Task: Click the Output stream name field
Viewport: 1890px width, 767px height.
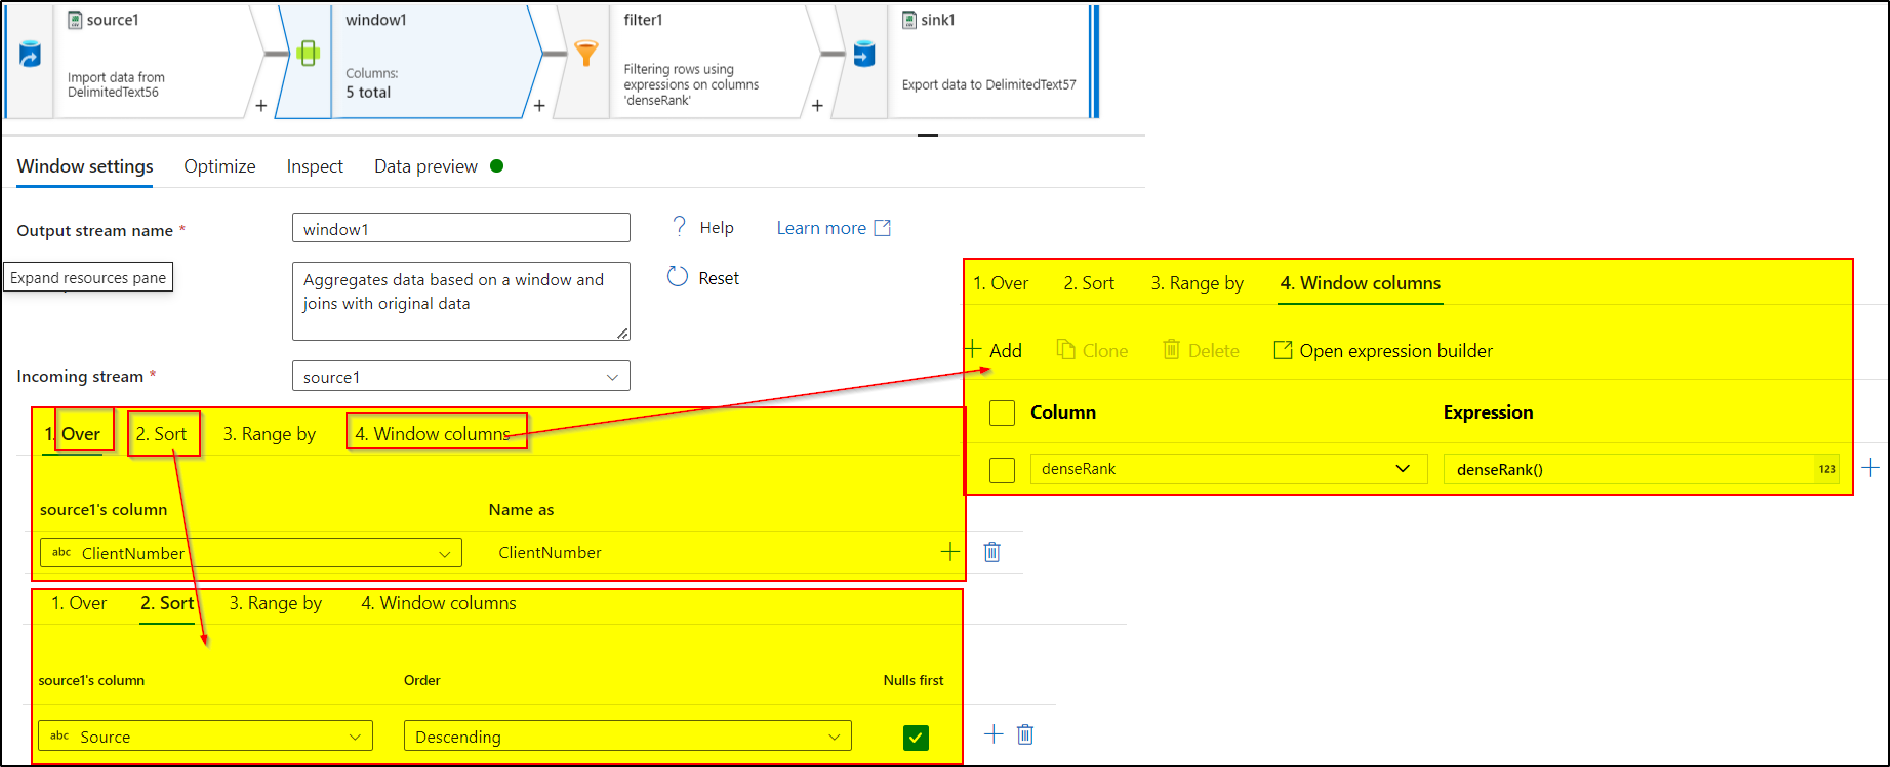Action: [461, 228]
